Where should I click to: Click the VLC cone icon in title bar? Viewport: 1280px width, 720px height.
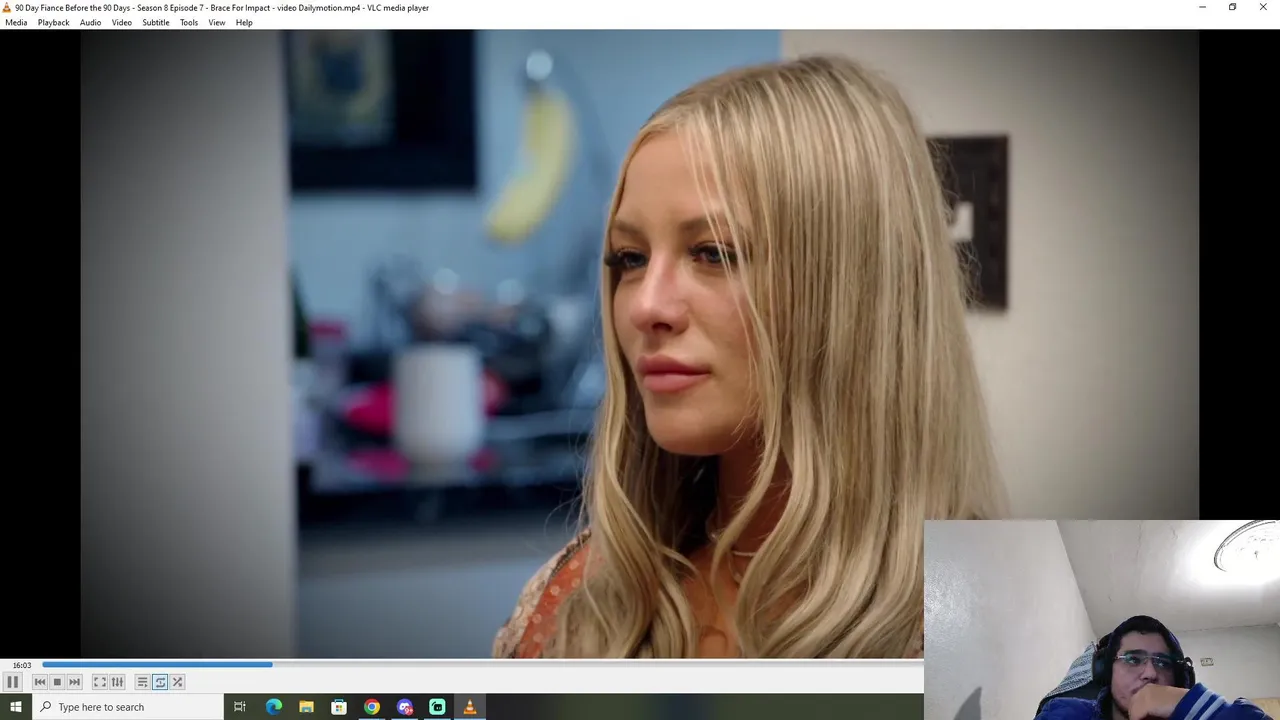coord(7,7)
